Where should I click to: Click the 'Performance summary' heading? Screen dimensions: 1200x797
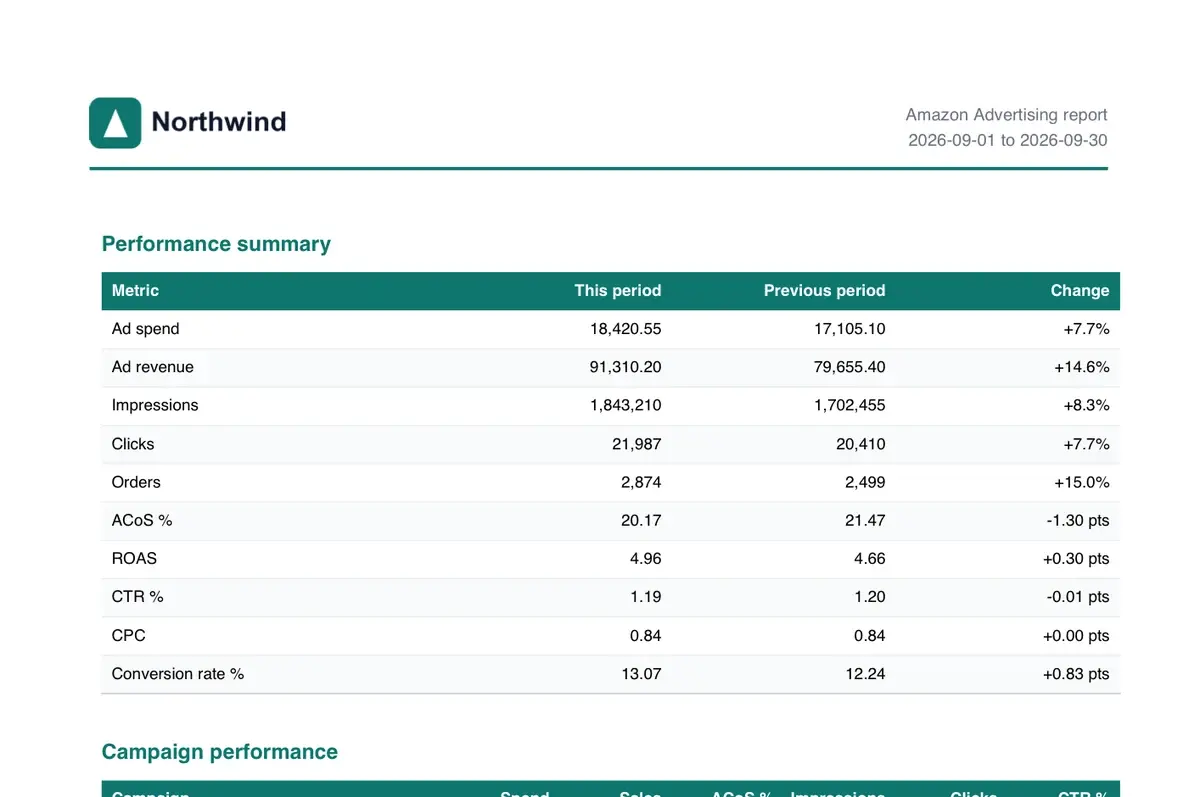pos(216,244)
